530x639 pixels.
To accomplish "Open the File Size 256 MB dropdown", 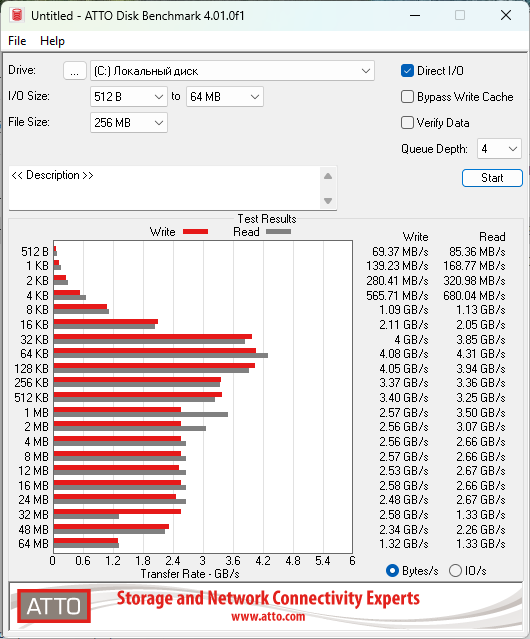I will tap(129, 123).
